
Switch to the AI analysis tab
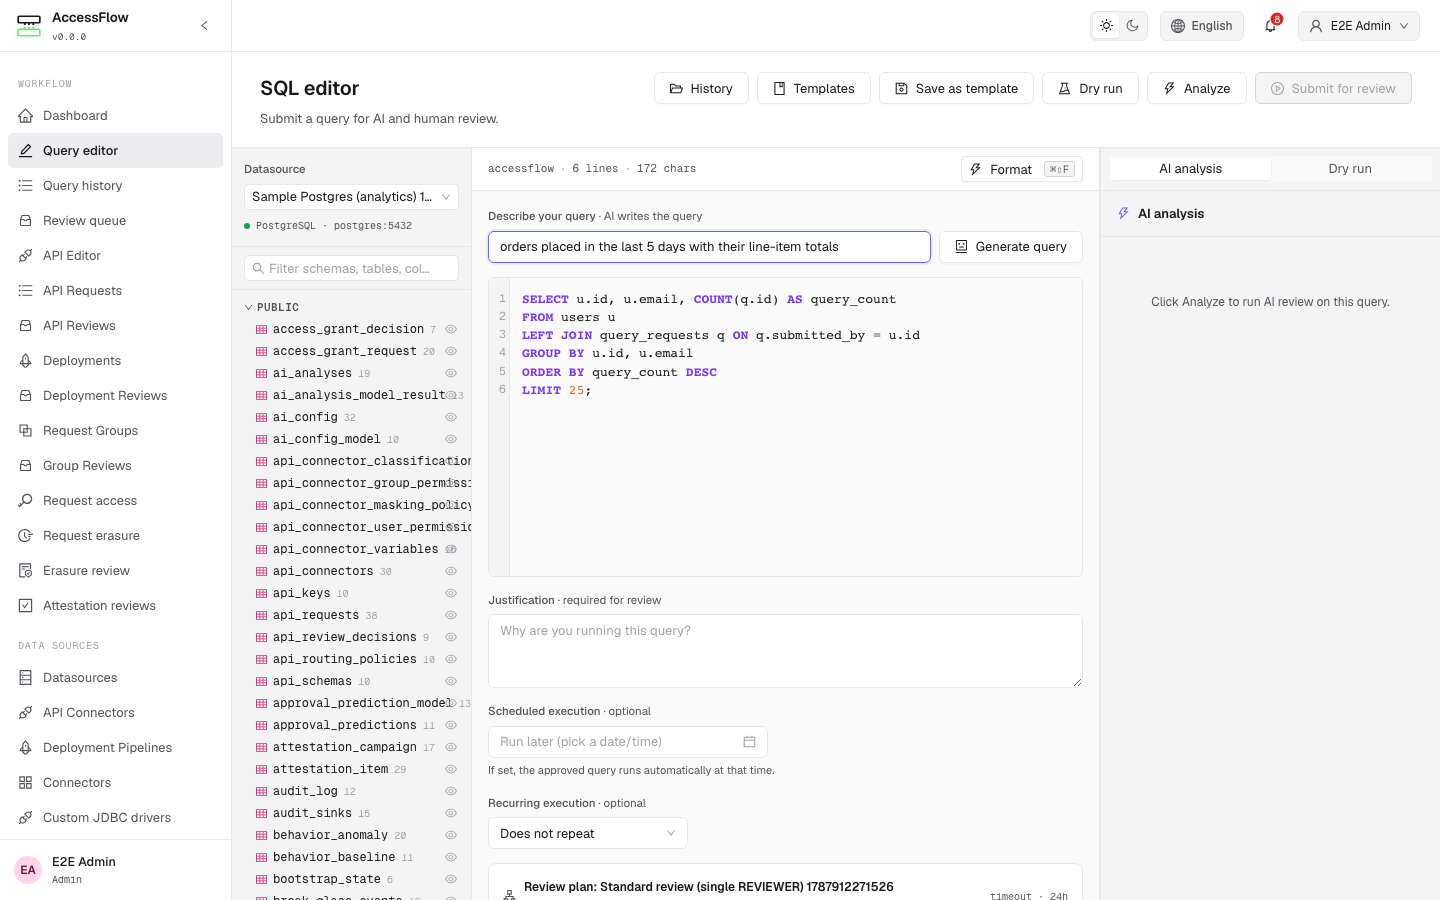(x=1190, y=169)
